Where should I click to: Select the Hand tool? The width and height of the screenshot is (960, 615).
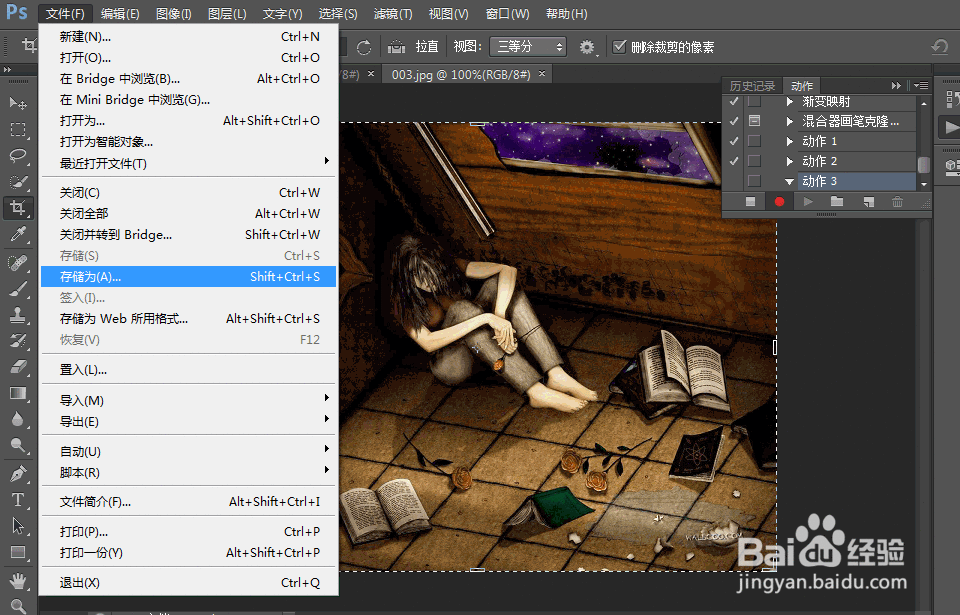(x=18, y=580)
